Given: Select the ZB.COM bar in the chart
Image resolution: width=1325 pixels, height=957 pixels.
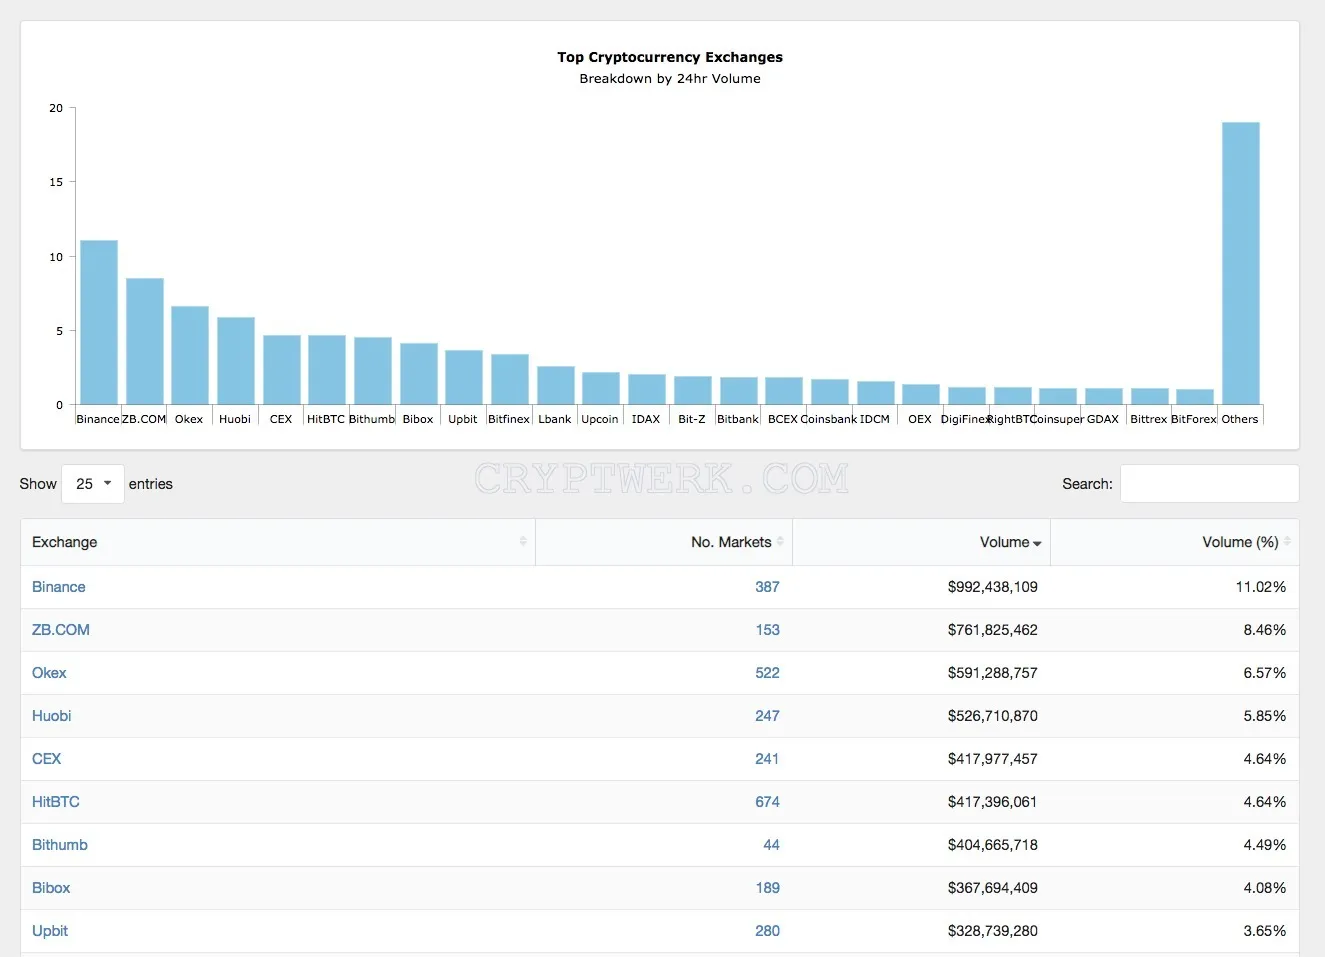Looking at the screenshot, I should 145,341.
